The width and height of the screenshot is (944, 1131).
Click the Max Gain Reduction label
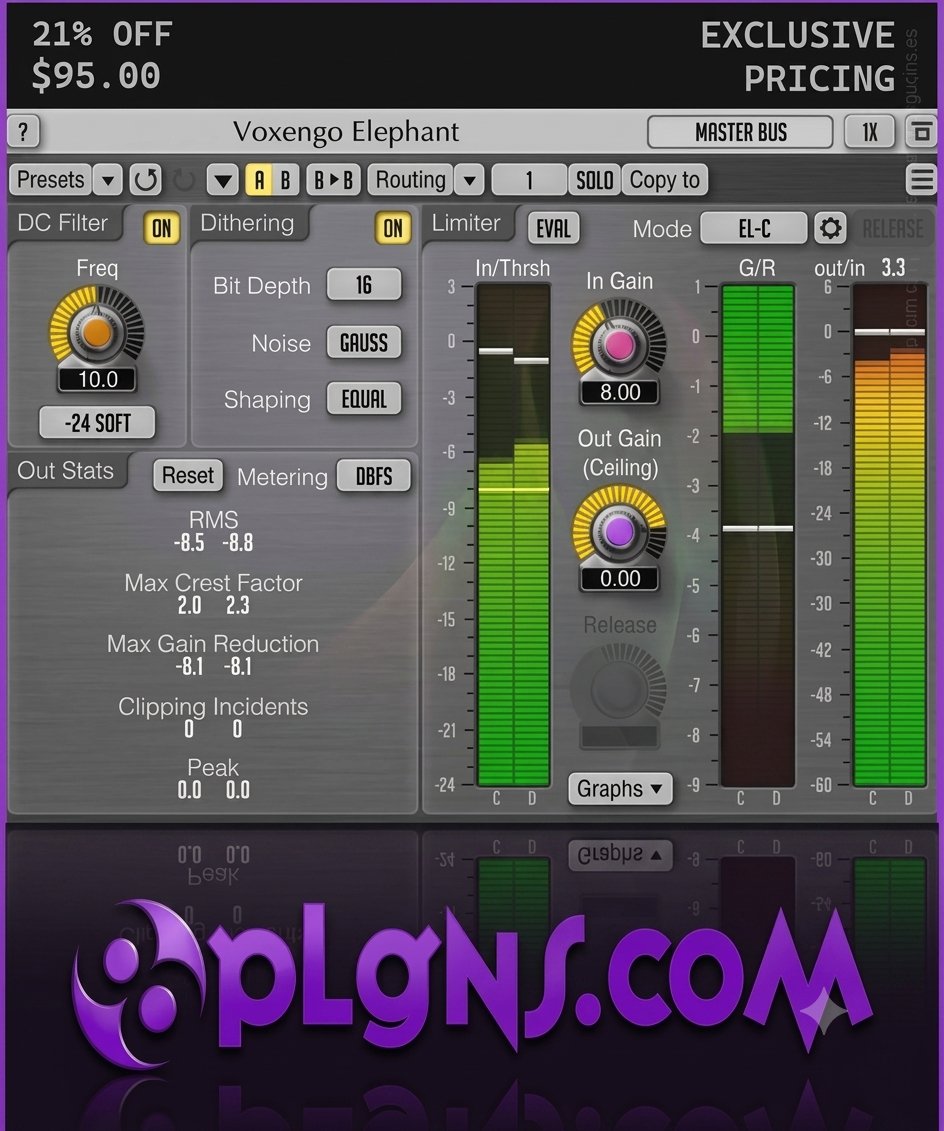click(x=213, y=643)
